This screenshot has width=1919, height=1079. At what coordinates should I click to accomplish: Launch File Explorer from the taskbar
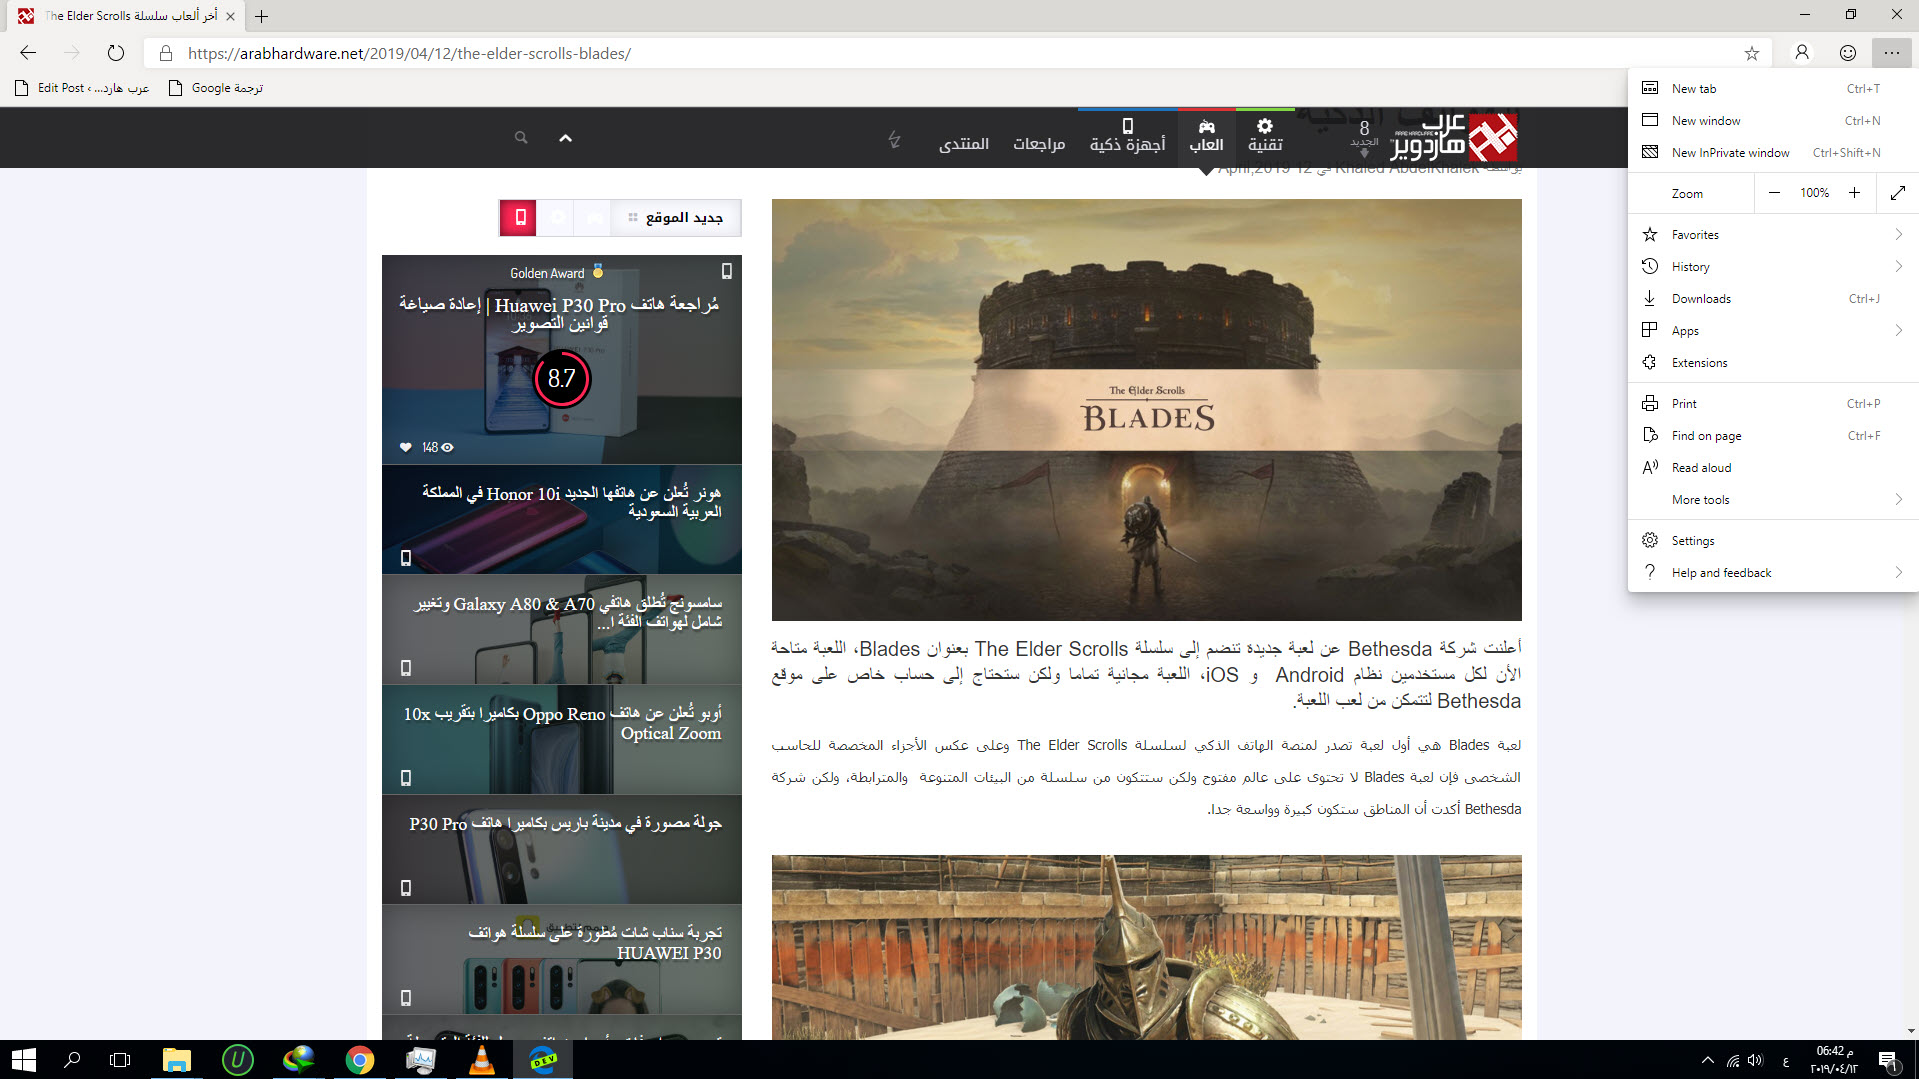[177, 1060]
